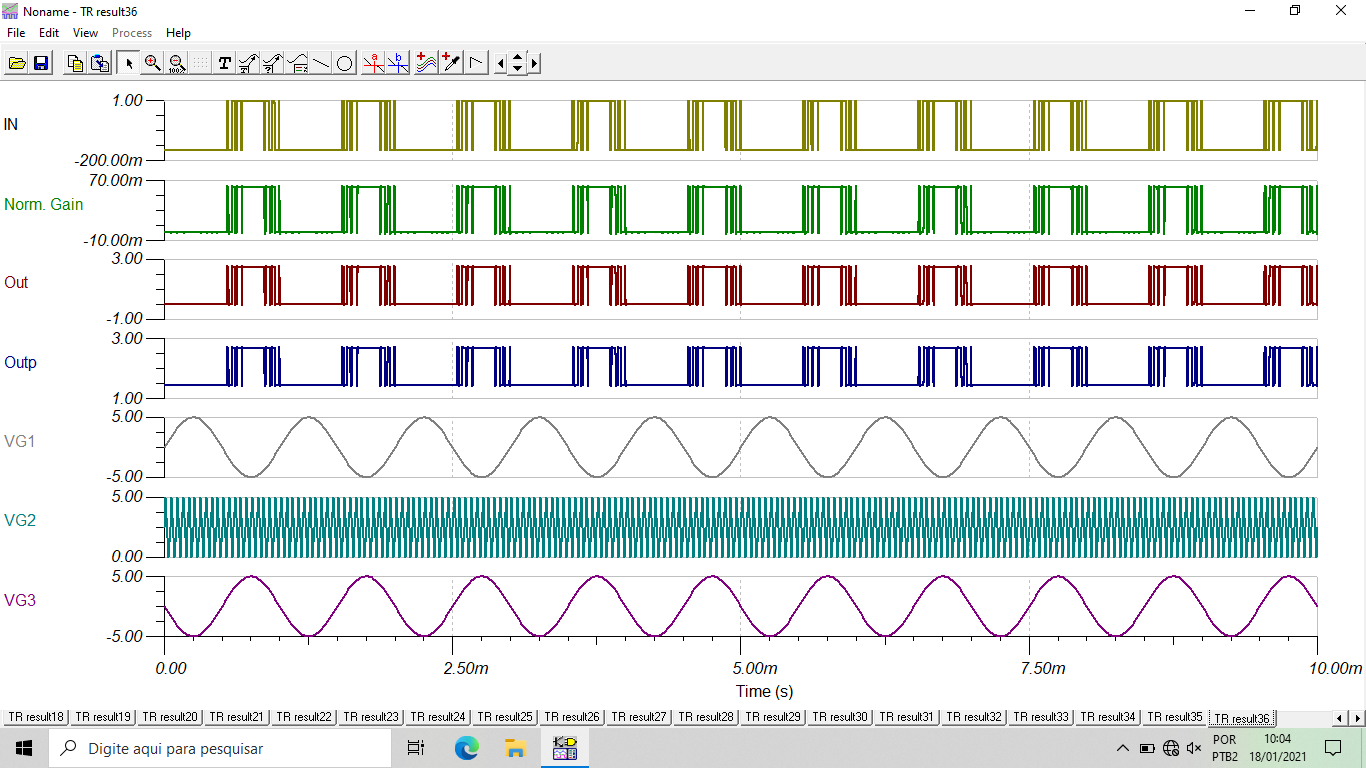The width and height of the screenshot is (1366, 768).
Task: Click the Copy toolbar icon
Action: pyautogui.click(x=75, y=63)
